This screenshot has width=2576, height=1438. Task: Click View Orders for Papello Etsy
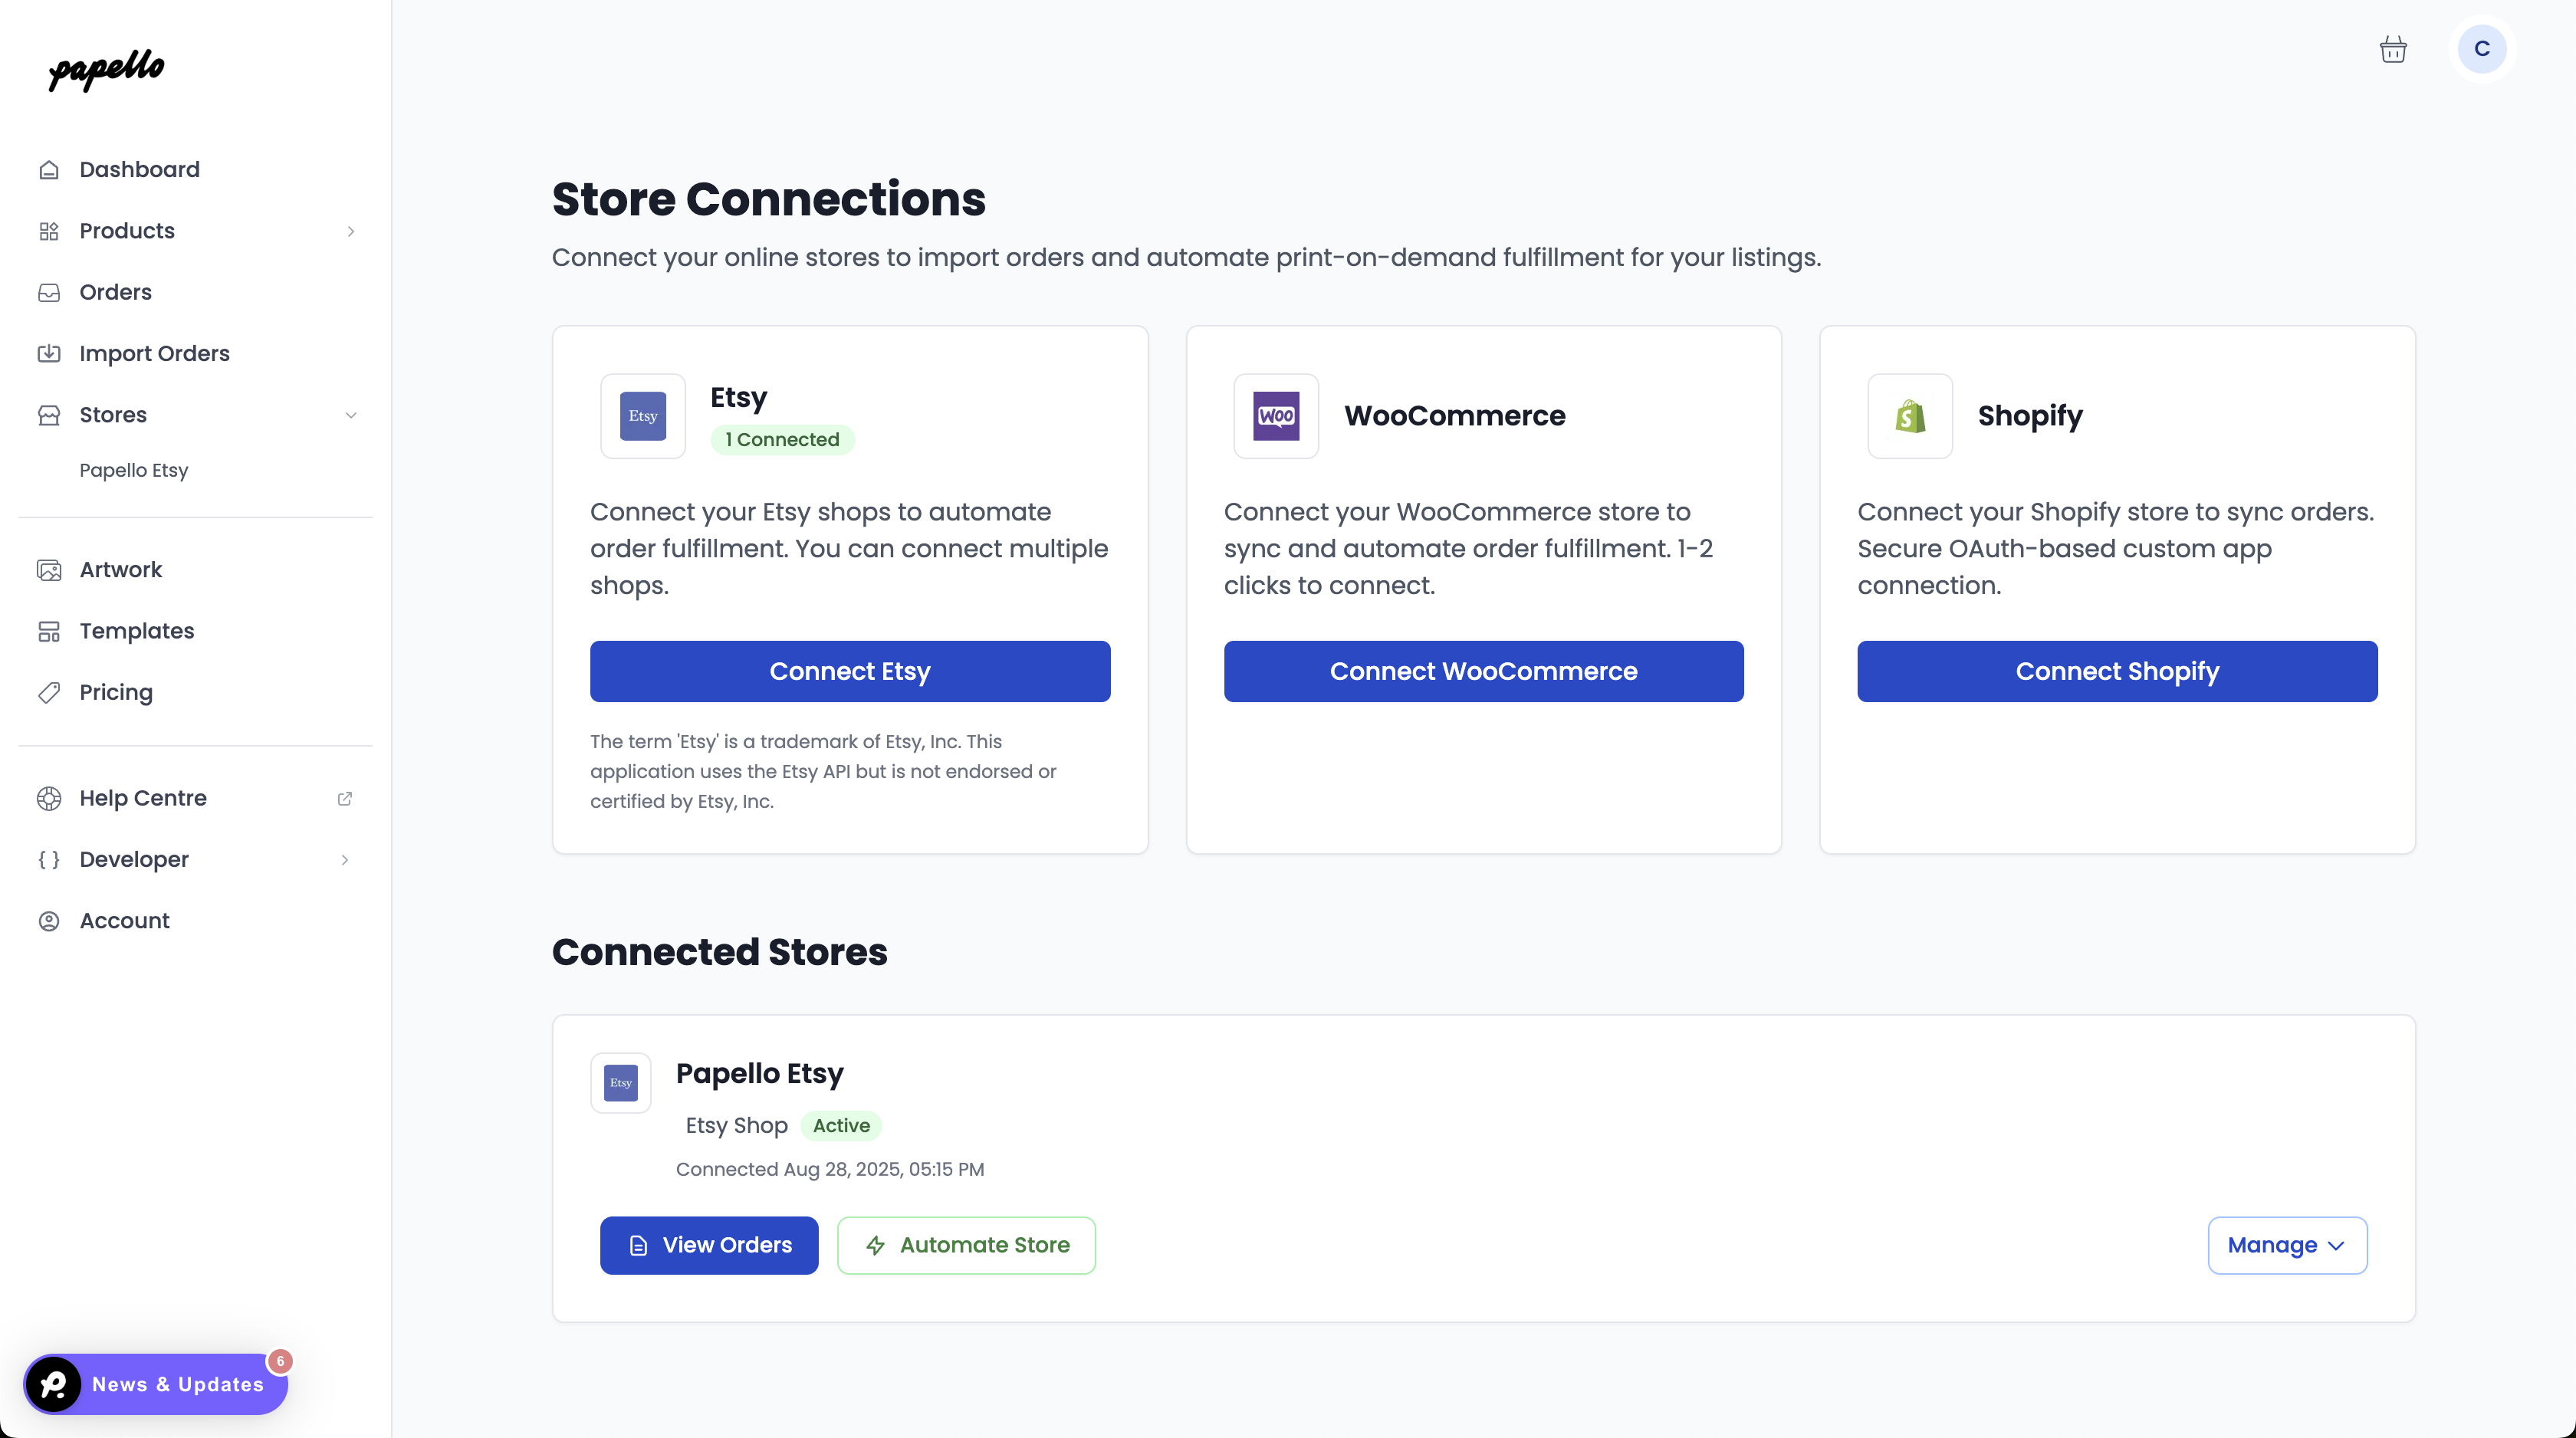(x=709, y=1246)
